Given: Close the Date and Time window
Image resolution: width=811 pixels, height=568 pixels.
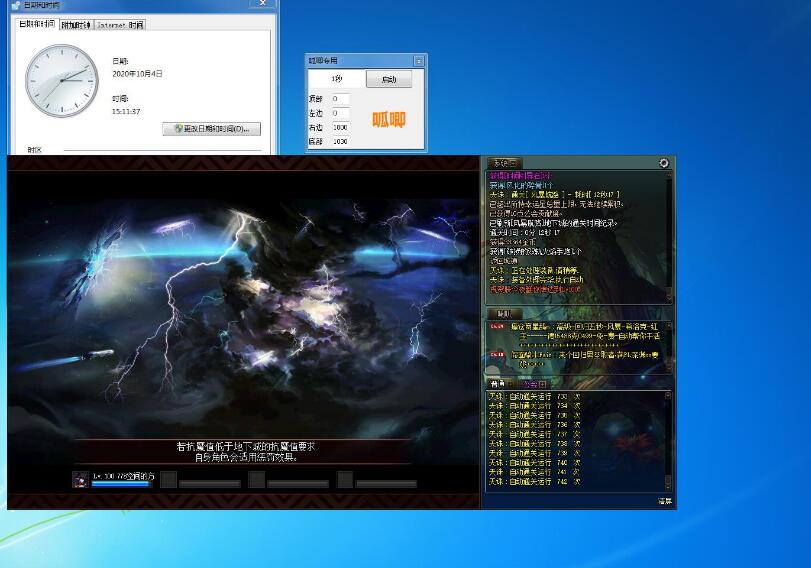Looking at the screenshot, I should tap(263, 3).
